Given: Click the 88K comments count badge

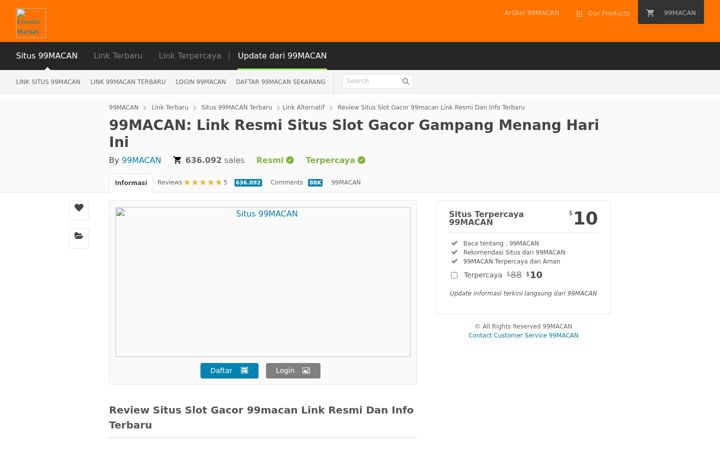Looking at the screenshot, I should 315,183.
